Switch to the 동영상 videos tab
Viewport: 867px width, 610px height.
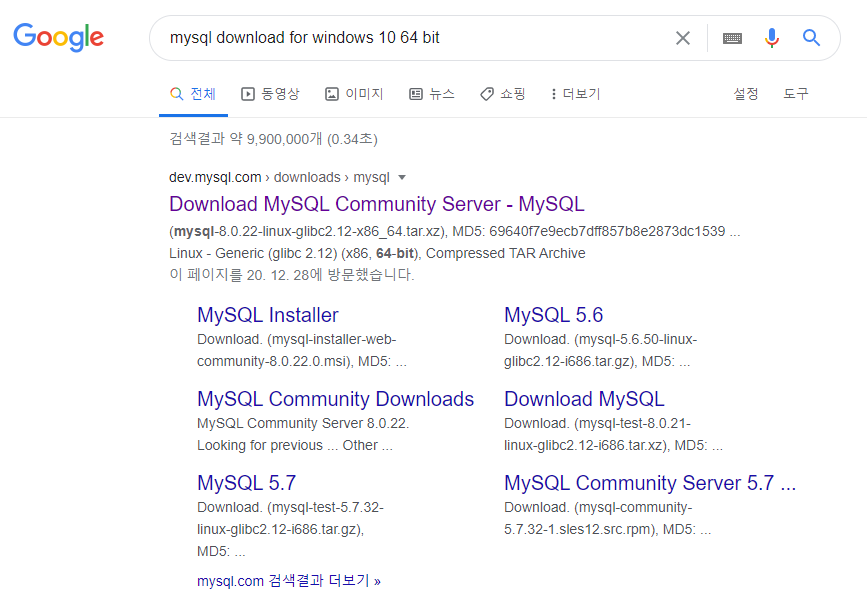[270, 94]
